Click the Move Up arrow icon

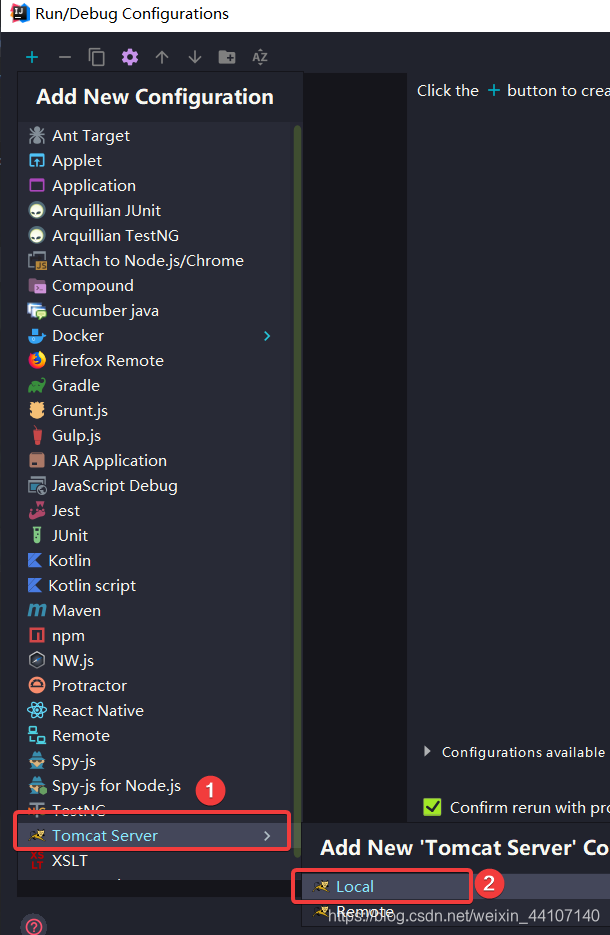coord(162,57)
